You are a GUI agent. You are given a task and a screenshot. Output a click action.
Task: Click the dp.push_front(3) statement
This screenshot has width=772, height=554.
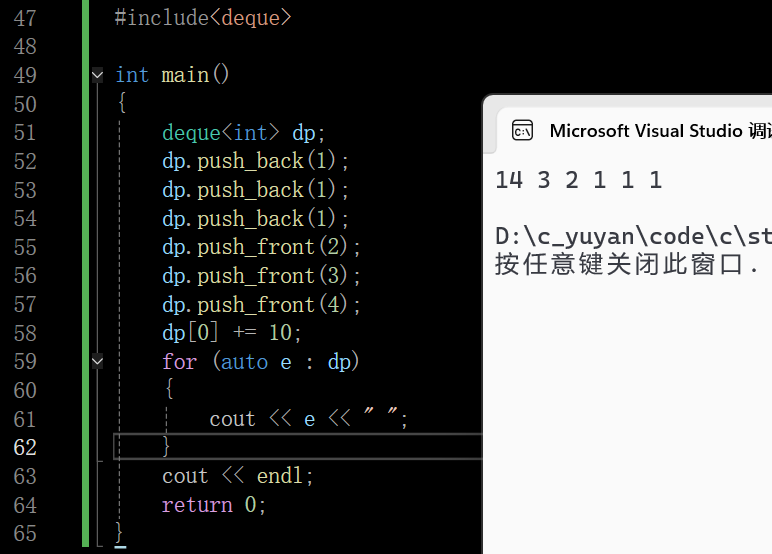click(261, 276)
